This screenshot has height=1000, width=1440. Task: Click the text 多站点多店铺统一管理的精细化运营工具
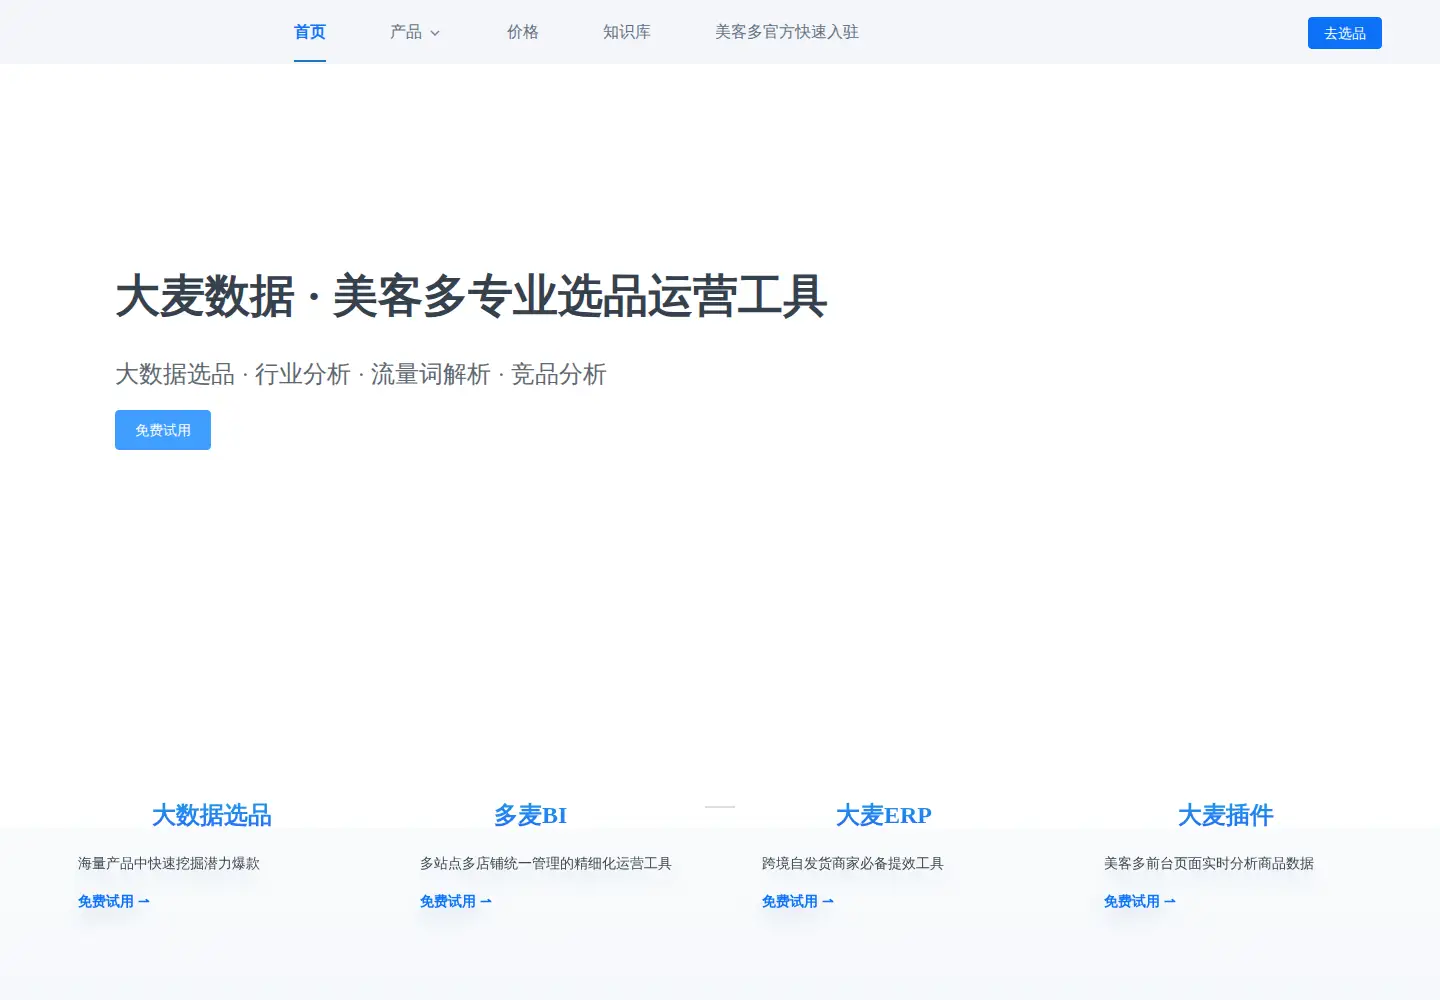[546, 863]
